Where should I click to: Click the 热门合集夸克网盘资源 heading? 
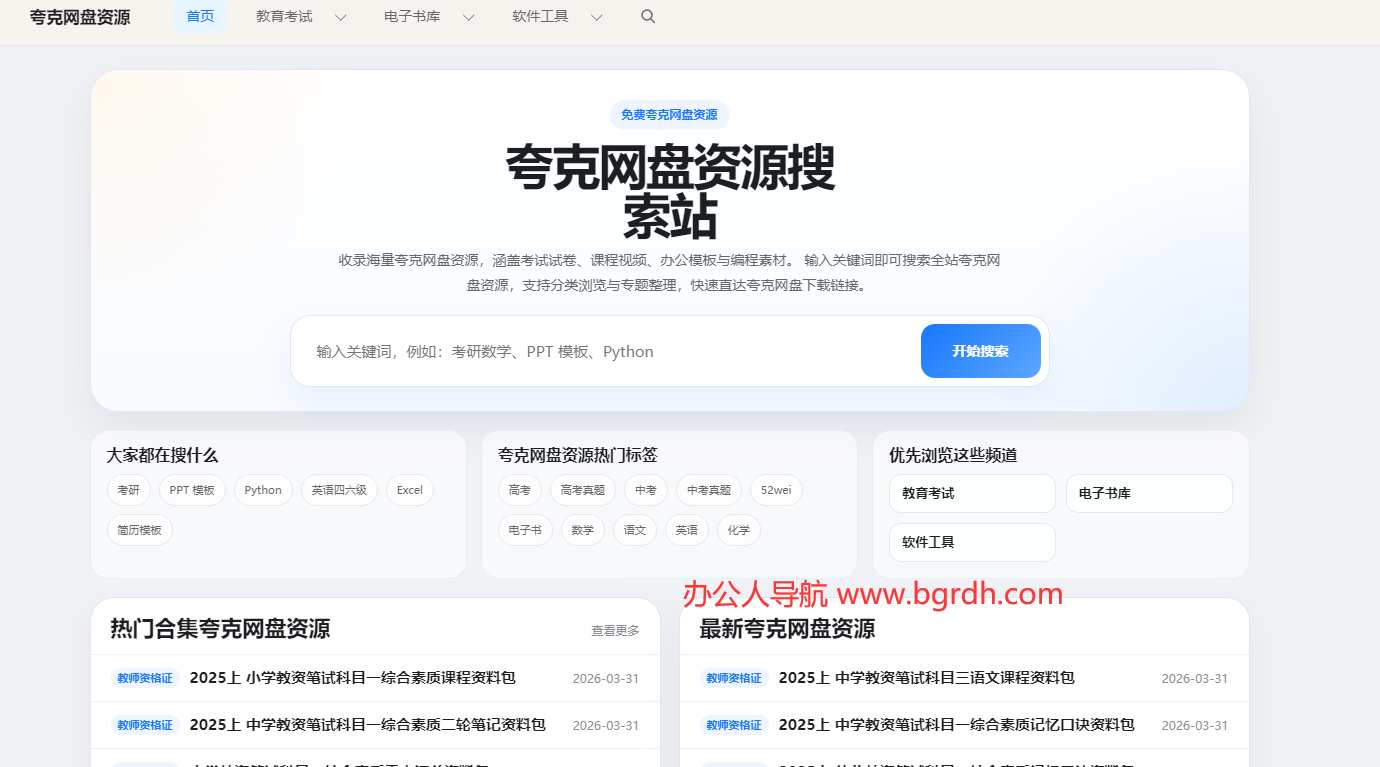220,628
